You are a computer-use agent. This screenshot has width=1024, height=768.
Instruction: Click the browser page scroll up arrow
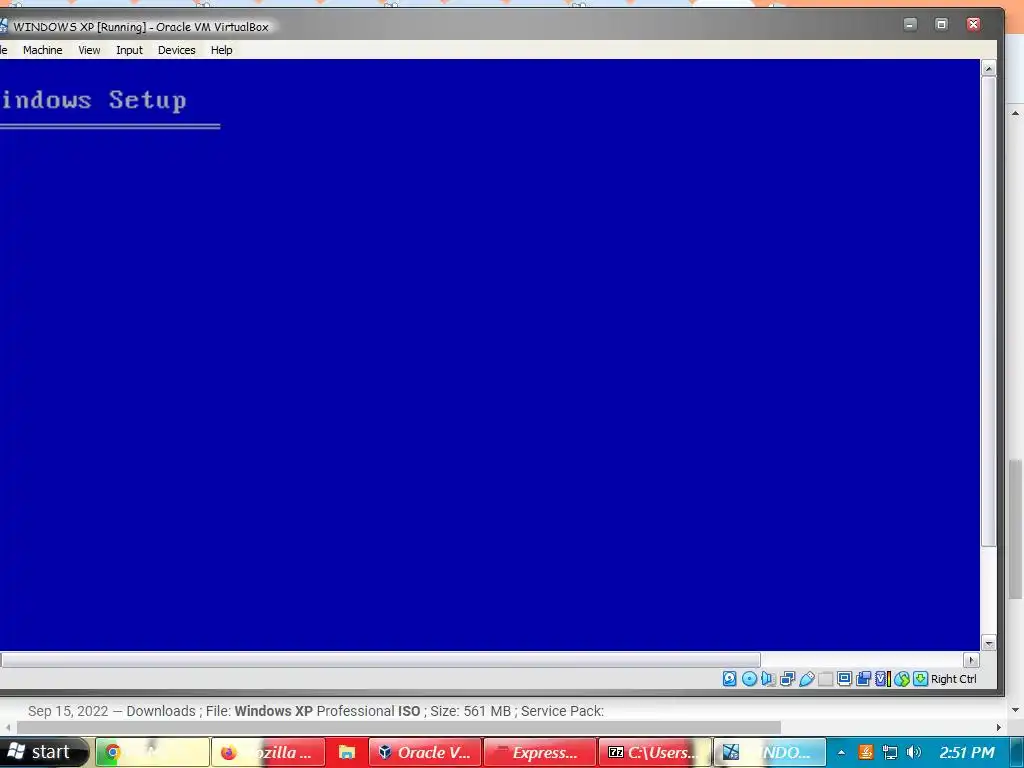[x=1016, y=113]
